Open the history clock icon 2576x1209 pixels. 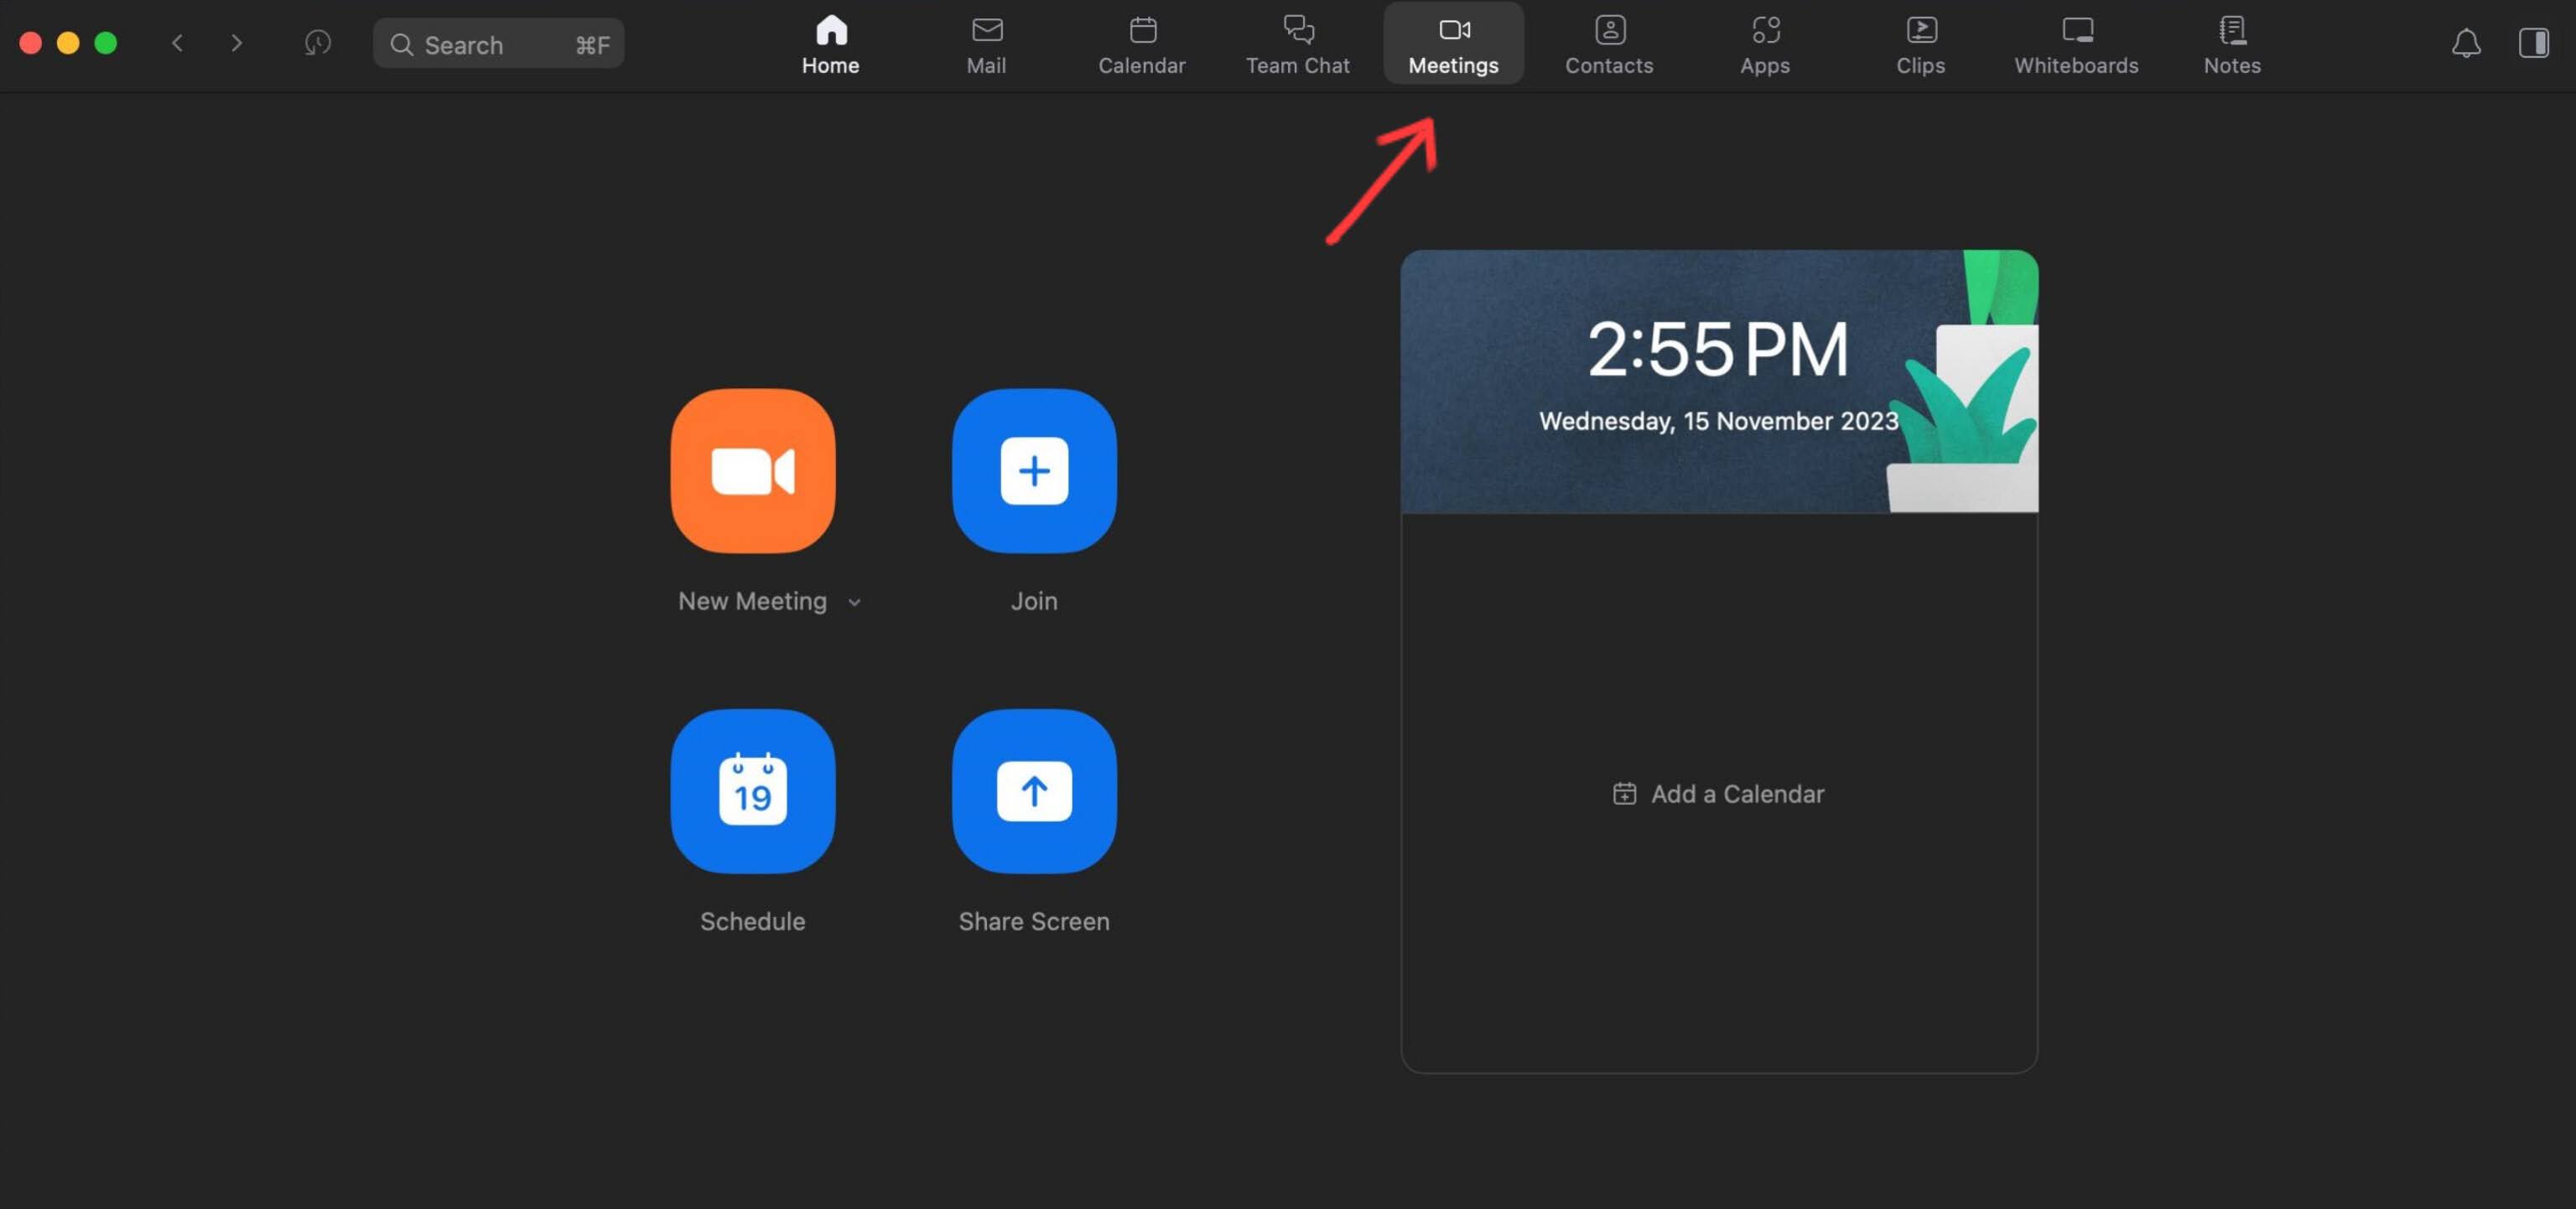(317, 43)
